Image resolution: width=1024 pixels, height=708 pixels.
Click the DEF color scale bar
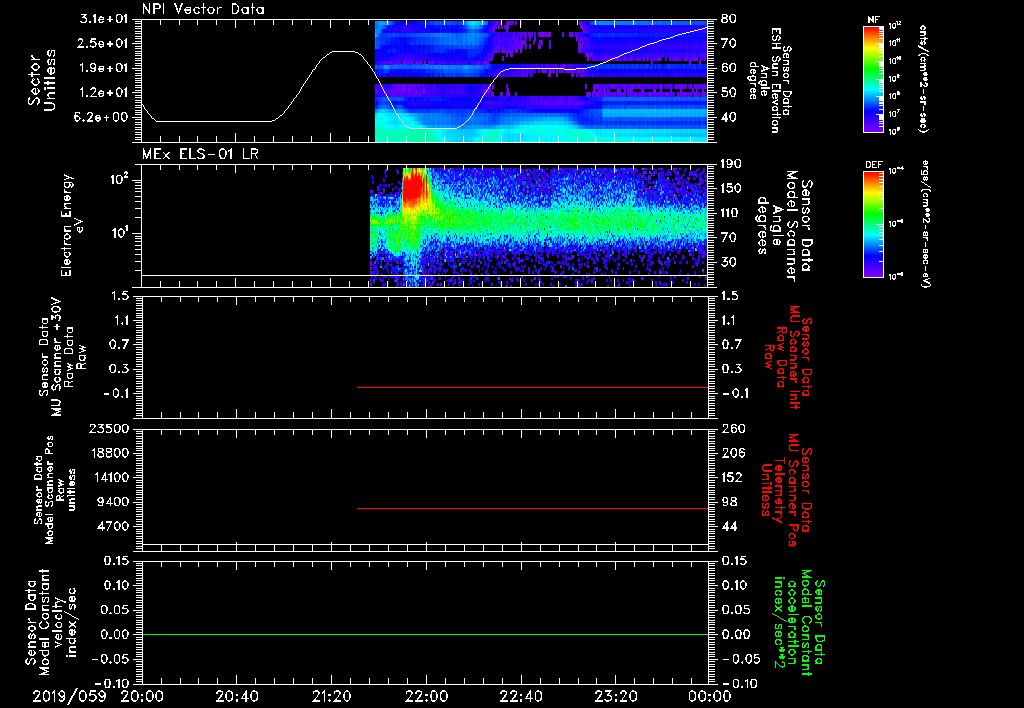[873, 224]
